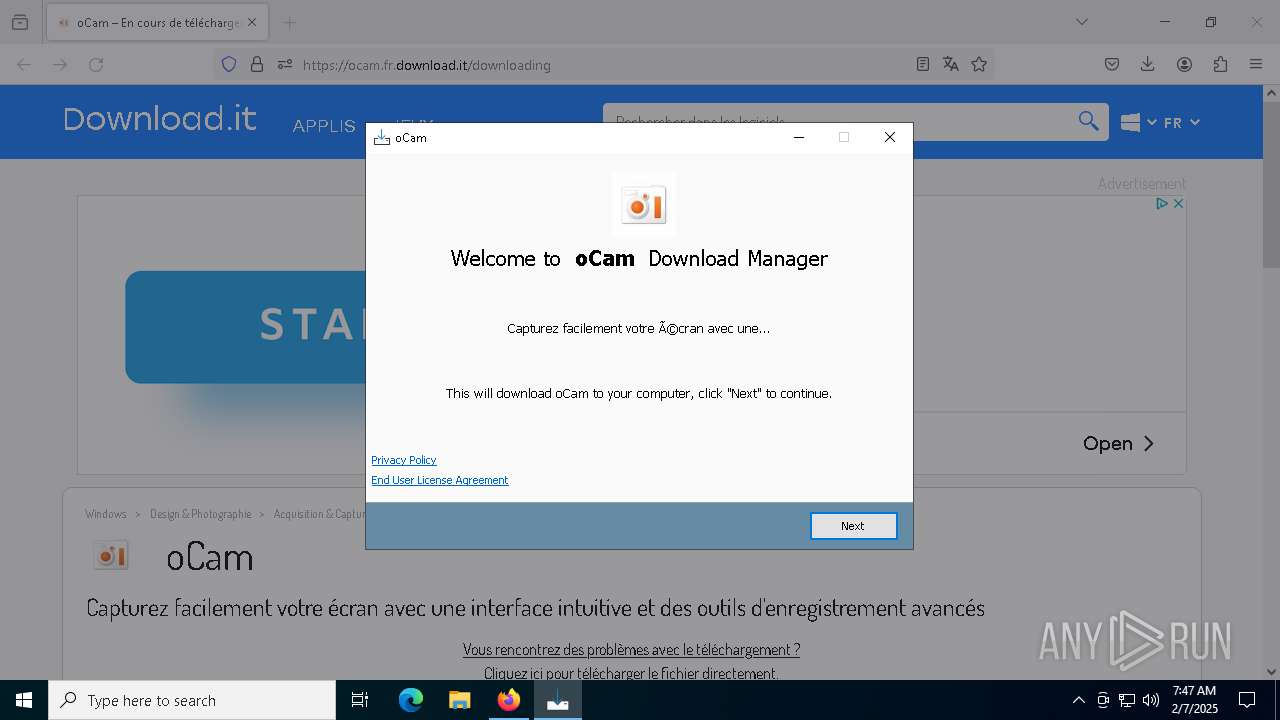1280x720 pixels.
Task: Open File Explorer from the taskbar
Action: 460,700
